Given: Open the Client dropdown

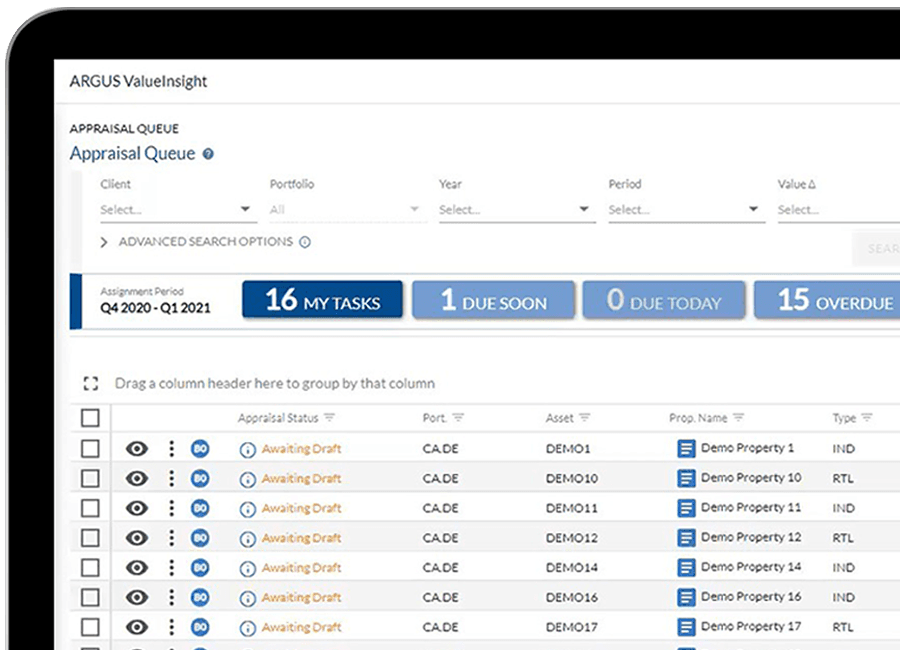Looking at the screenshot, I should pos(176,210).
